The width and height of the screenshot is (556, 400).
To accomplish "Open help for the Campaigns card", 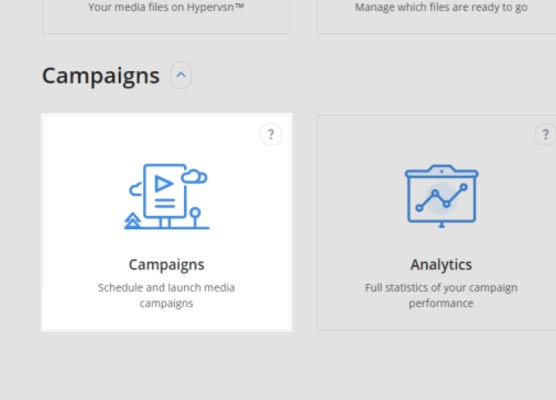I will tap(271, 134).
